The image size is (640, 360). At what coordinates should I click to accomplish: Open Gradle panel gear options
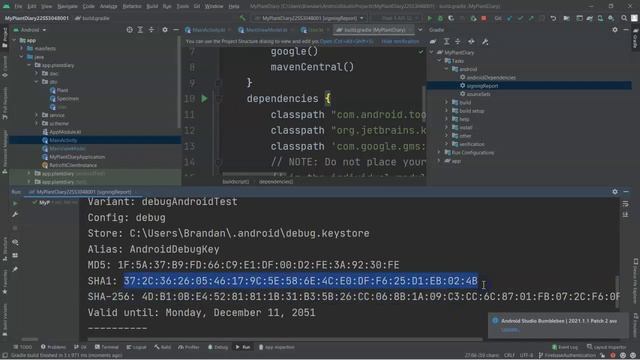point(615,30)
